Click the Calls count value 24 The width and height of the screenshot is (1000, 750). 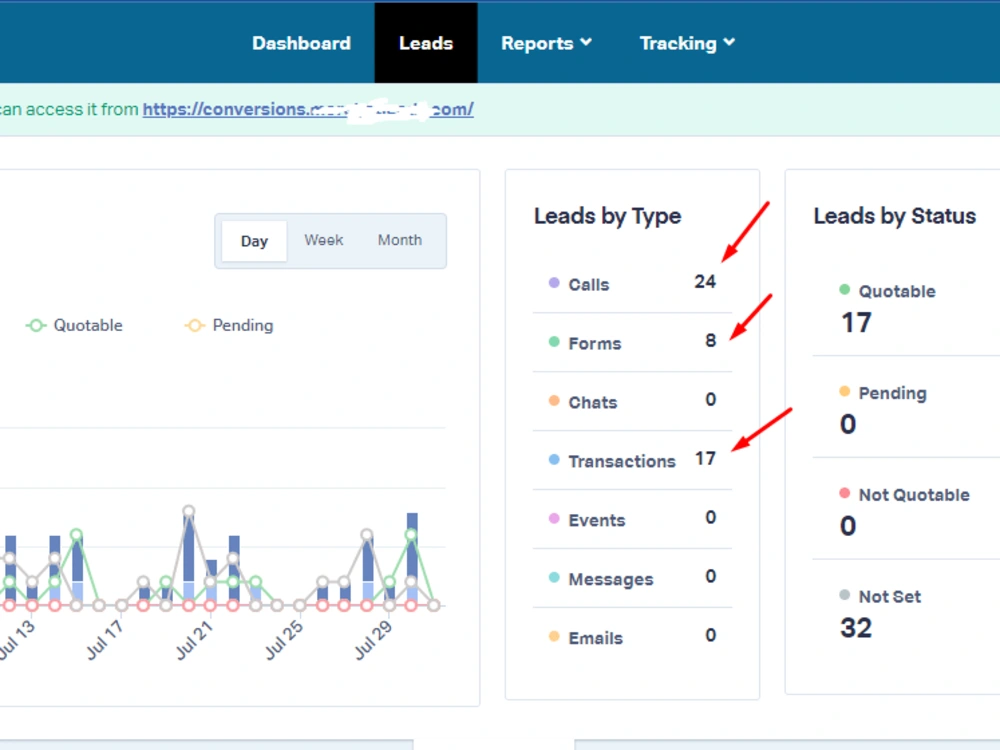coord(705,281)
